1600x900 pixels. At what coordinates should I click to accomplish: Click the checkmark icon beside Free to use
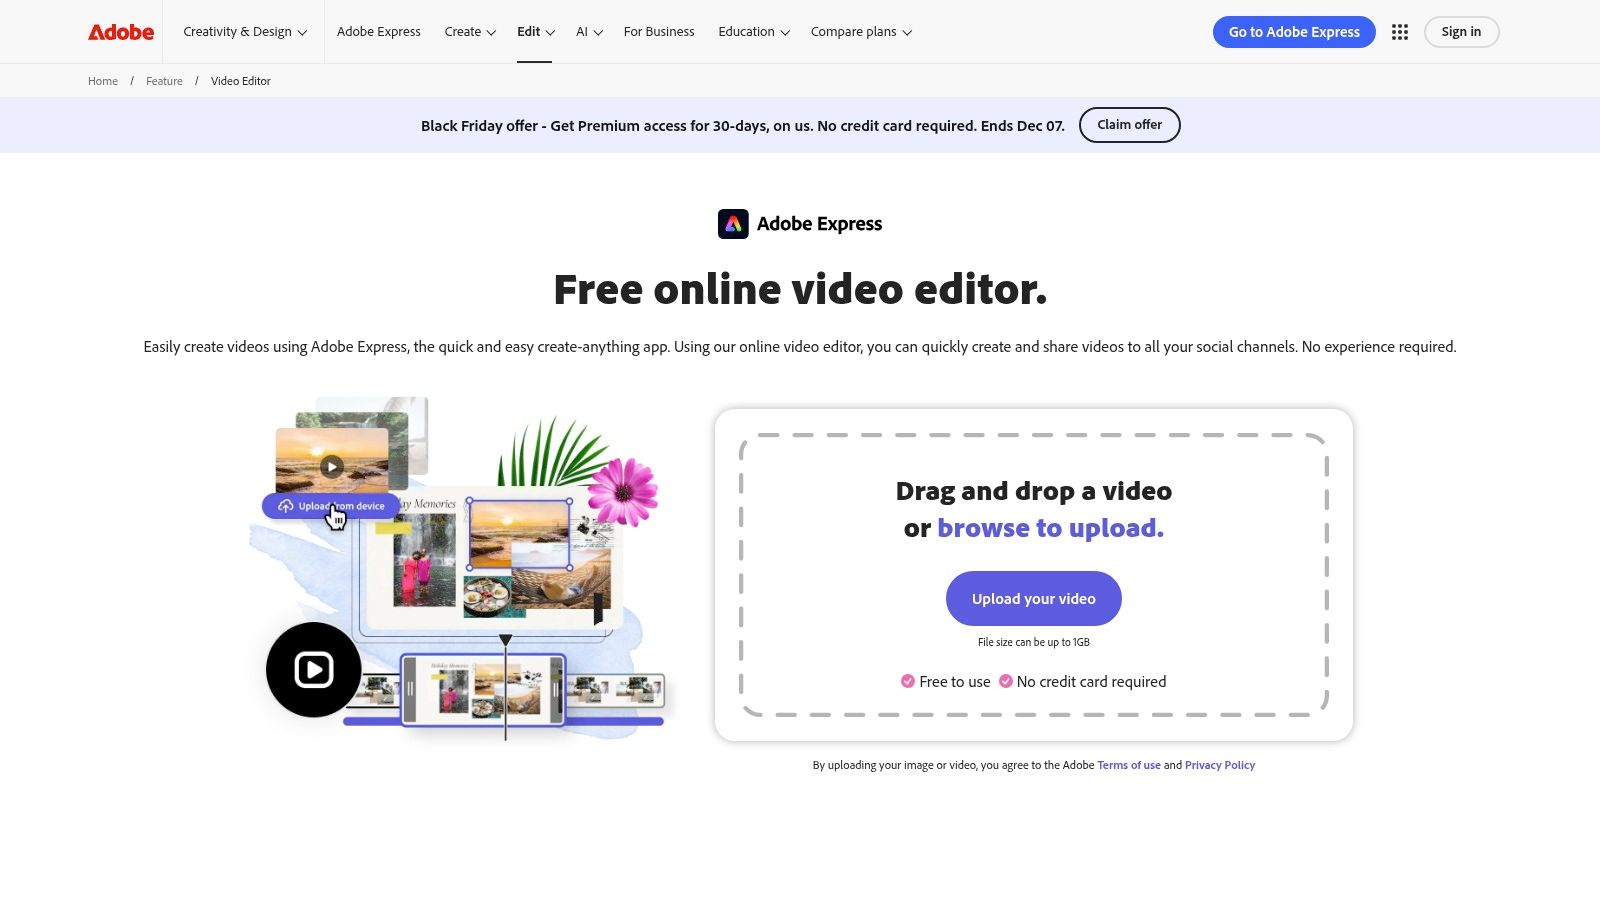906,681
